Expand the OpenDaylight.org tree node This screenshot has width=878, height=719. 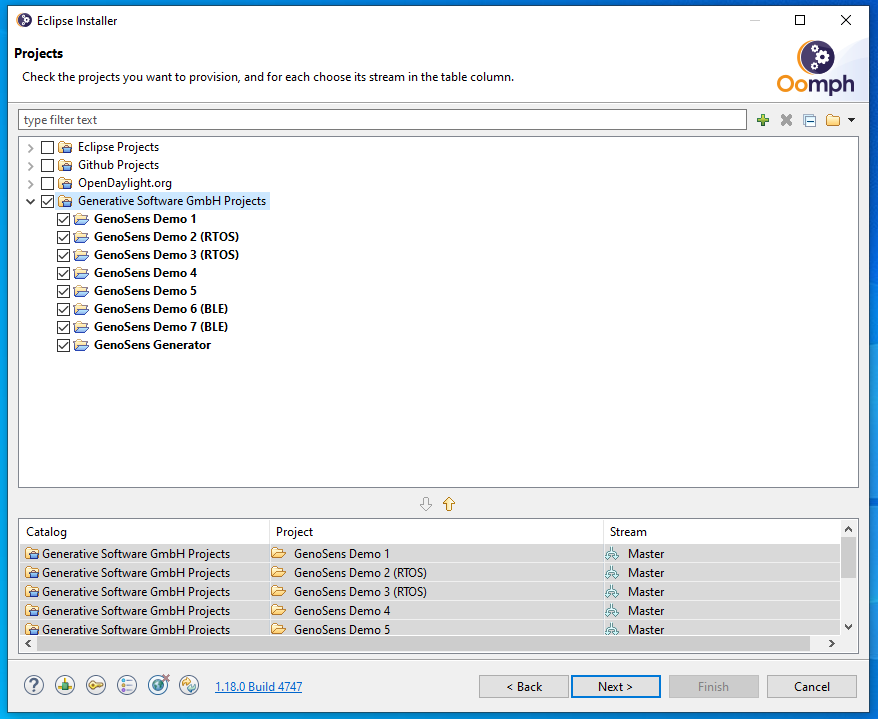(31, 184)
